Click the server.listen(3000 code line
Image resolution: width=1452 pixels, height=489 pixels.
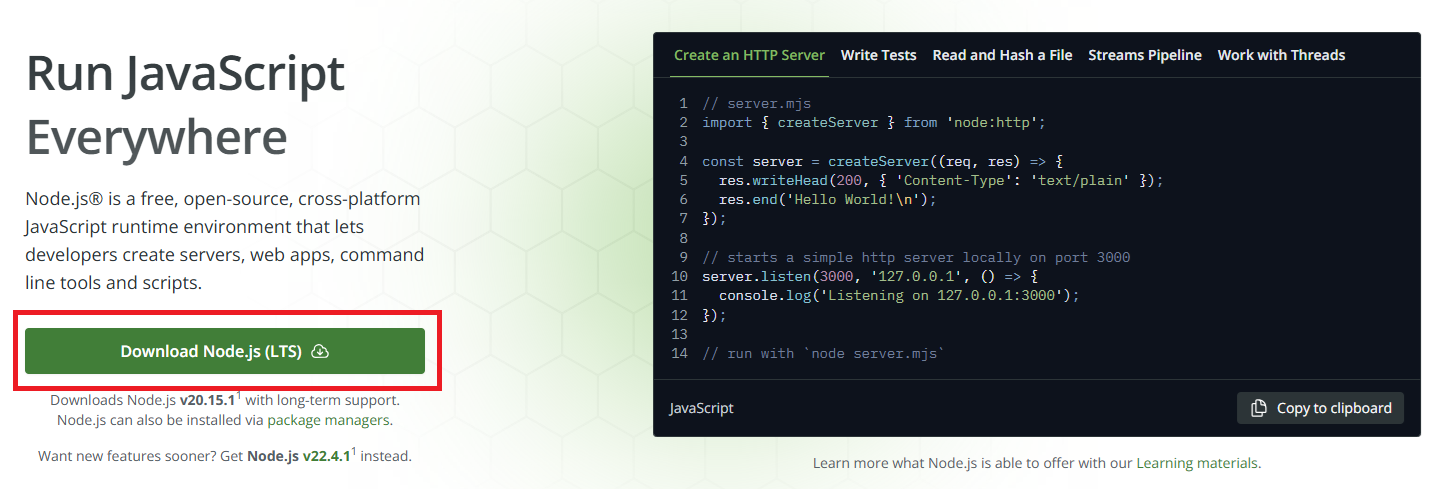click(x=869, y=276)
